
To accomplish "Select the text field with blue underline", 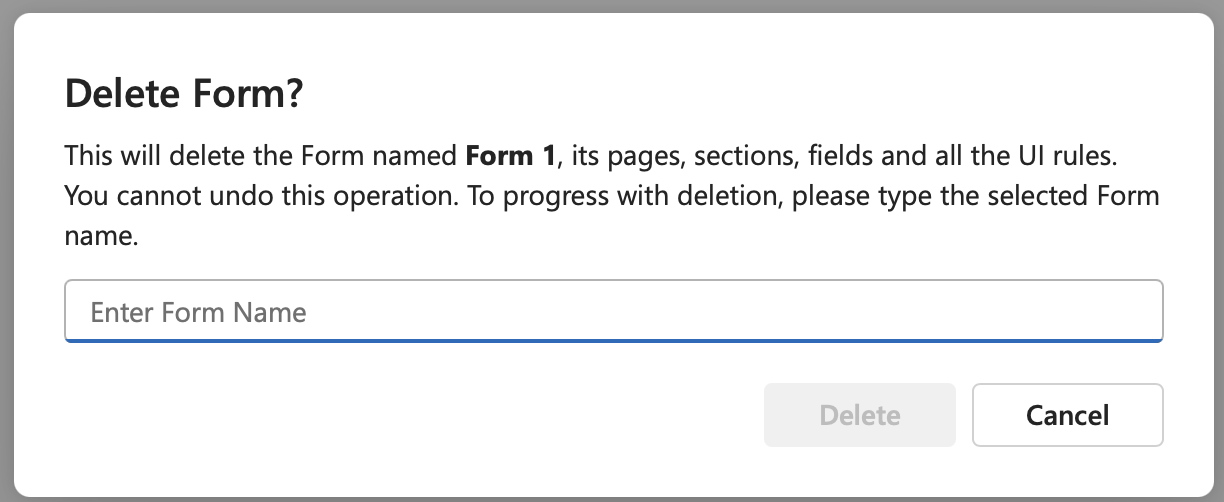I will coord(613,311).
